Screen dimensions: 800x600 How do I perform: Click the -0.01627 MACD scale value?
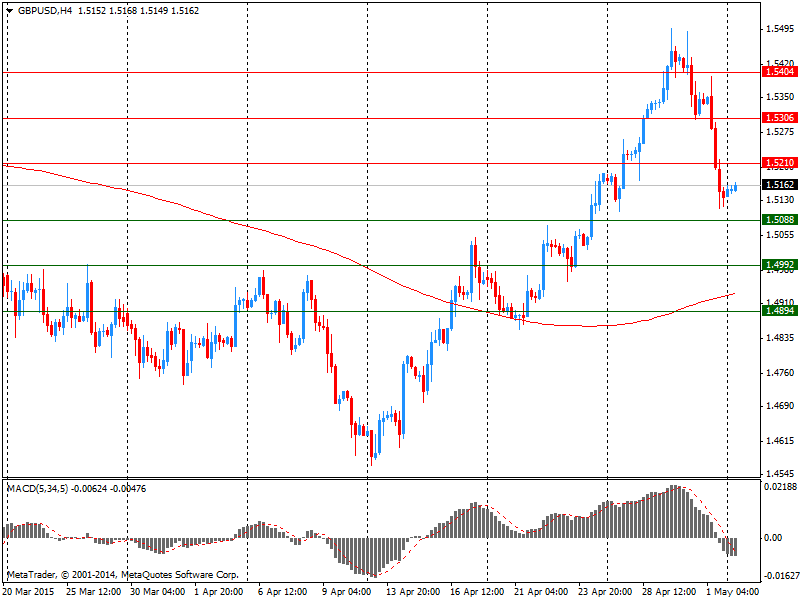pyautogui.click(x=780, y=576)
